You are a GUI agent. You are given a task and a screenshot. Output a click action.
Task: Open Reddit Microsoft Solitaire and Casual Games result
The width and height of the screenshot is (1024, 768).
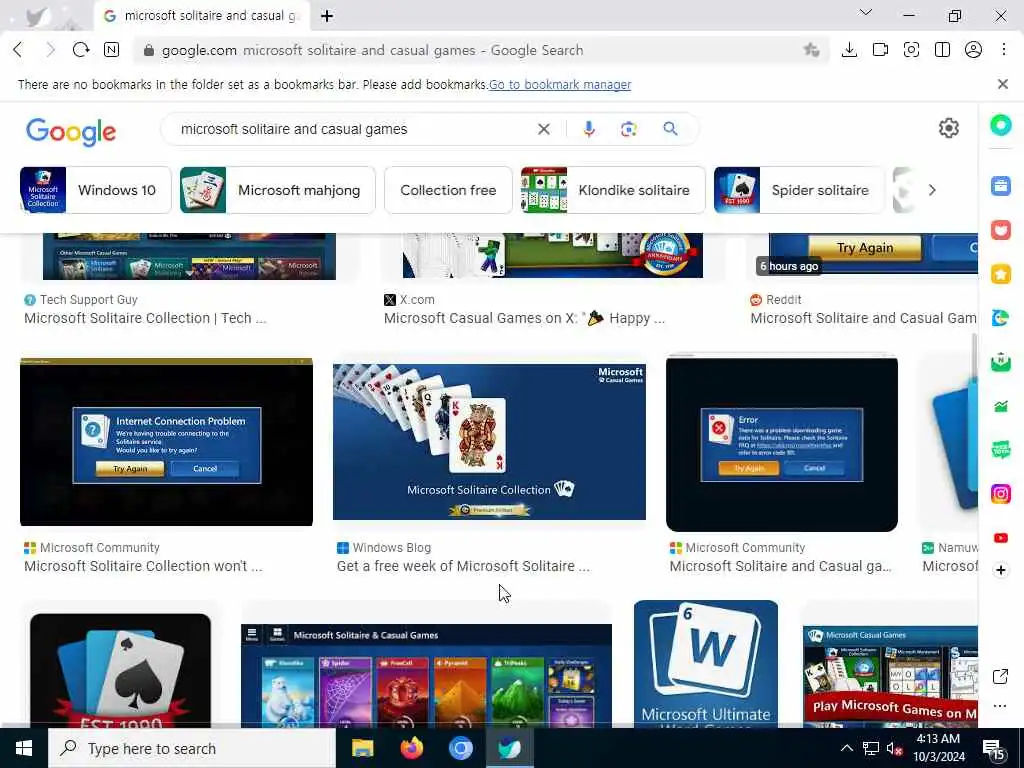click(x=863, y=318)
